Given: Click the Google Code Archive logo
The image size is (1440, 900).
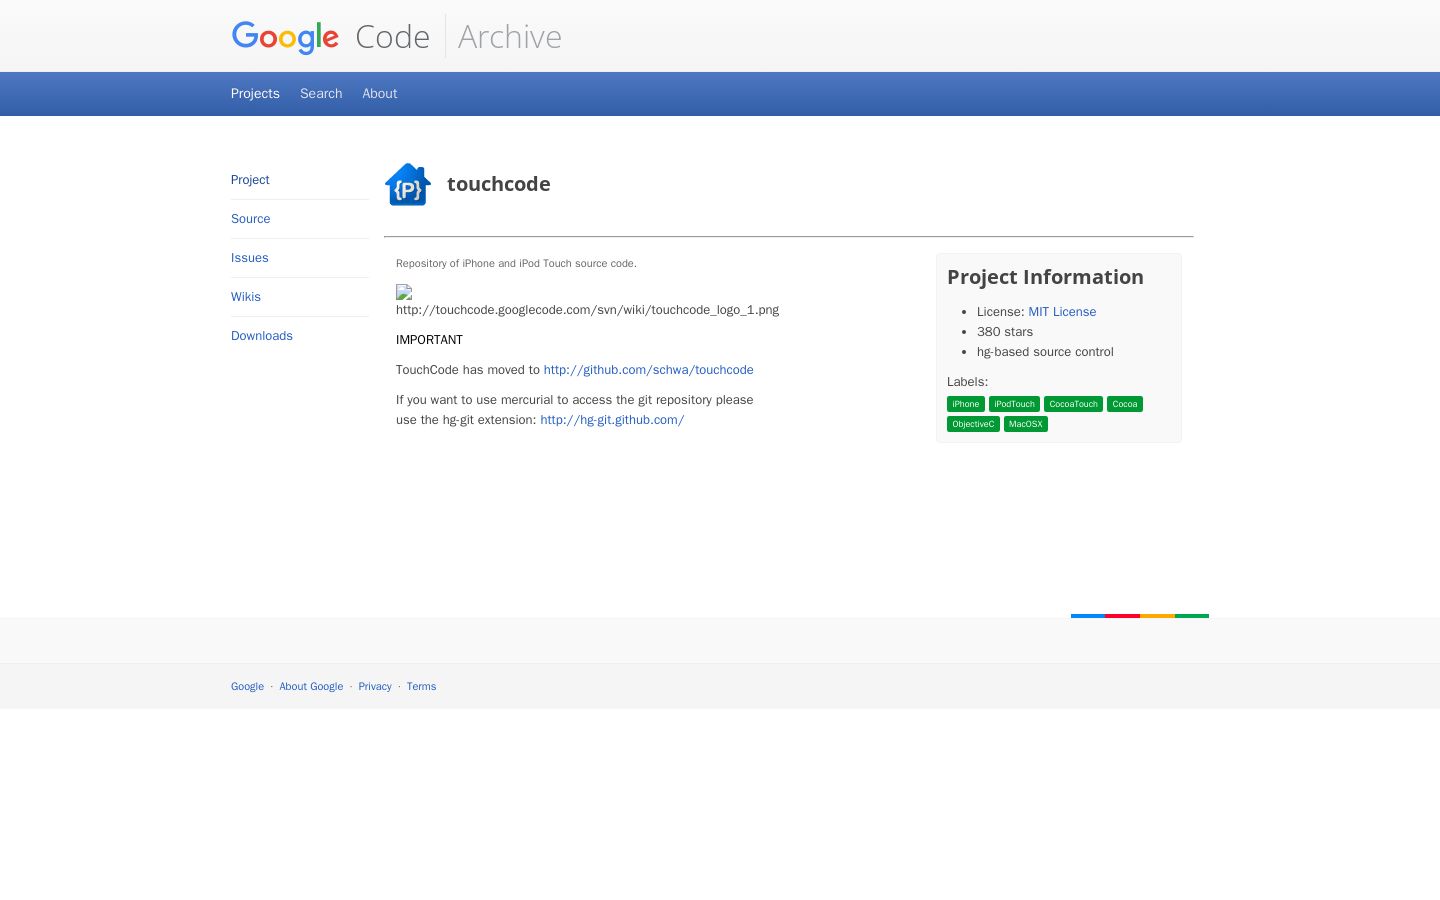Looking at the screenshot, I should pyautogui.click(x=396, y=36).
